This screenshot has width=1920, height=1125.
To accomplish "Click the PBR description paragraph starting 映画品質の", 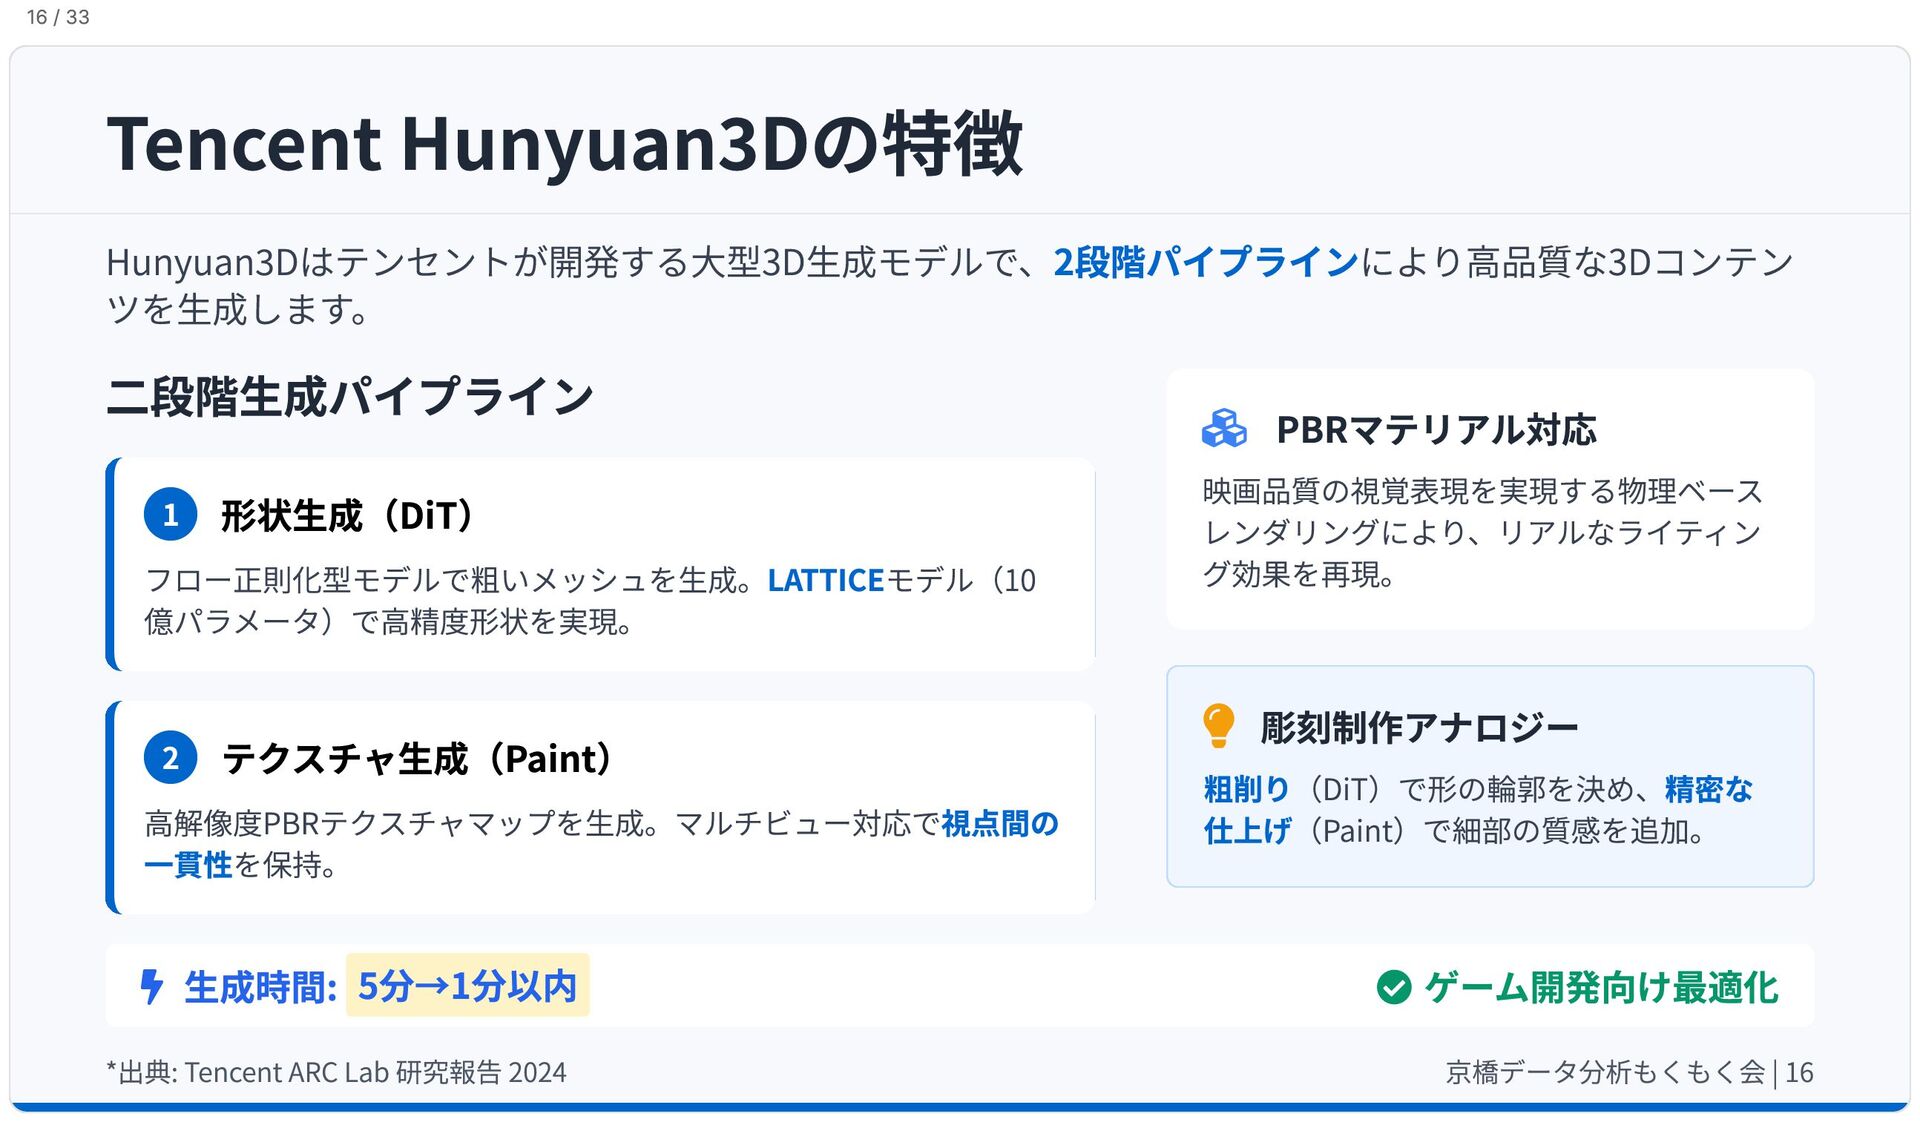I will (1483, 533).
